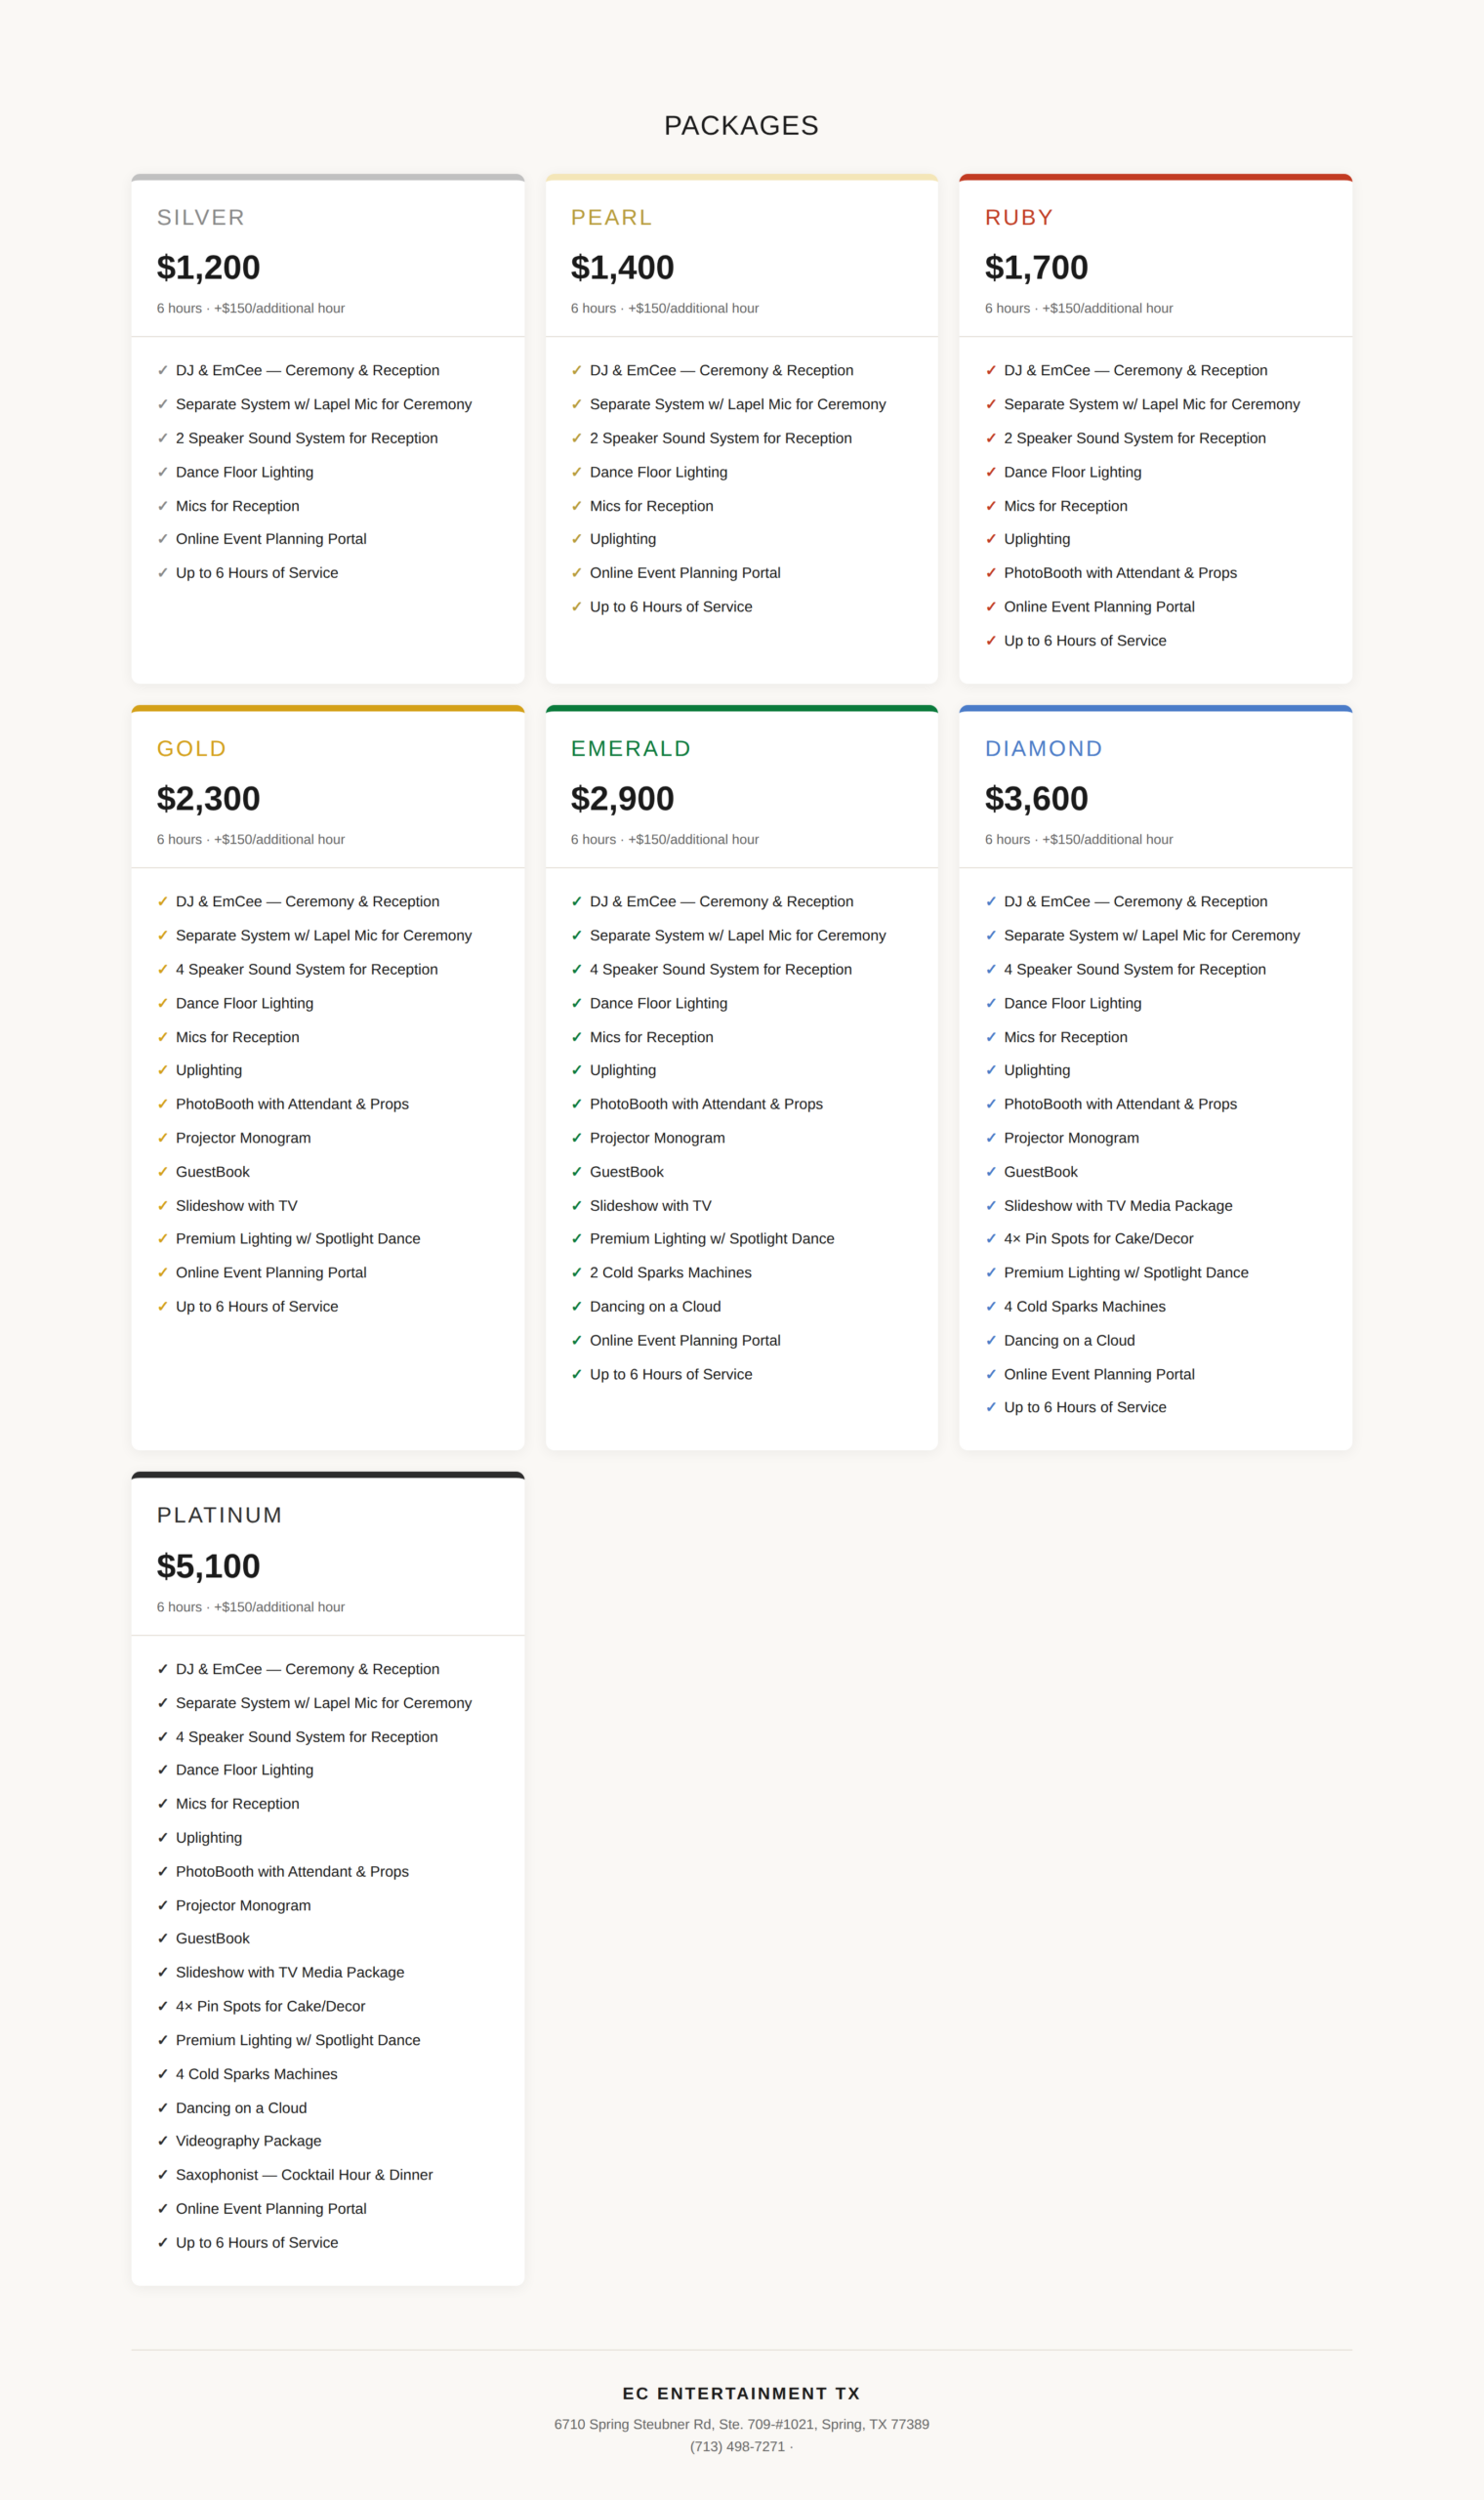Image resolution: width=1484 pixels, height=2500 pixels.
Task: Click the checkmark beside Uplighting in Pearl package
Action: [x=576, y=539]
